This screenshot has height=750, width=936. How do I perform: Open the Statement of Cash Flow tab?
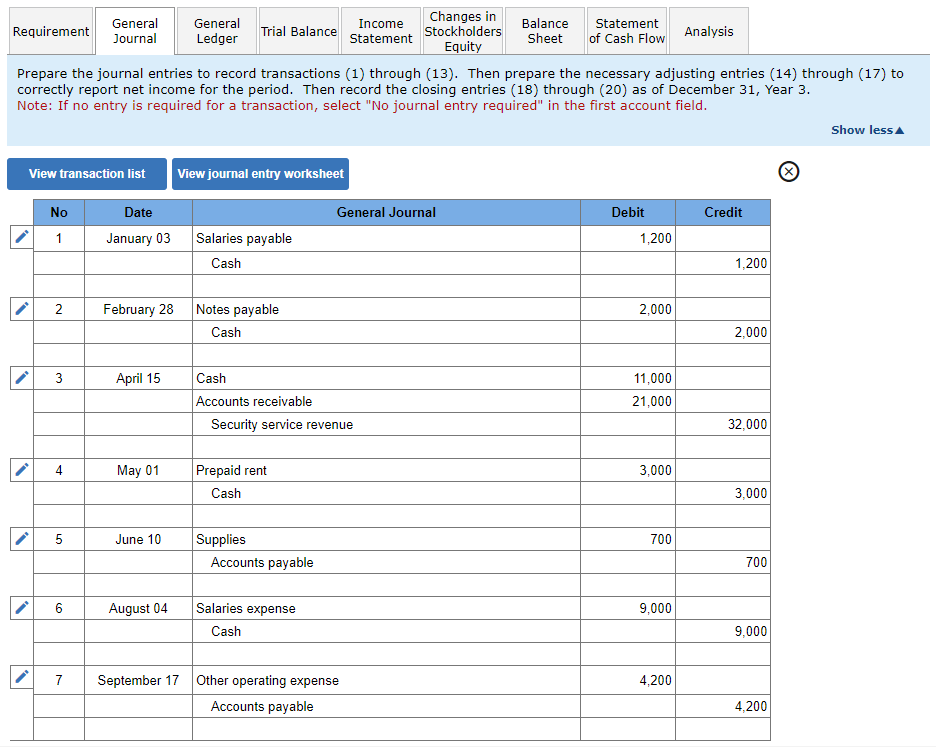coord(627,31)
